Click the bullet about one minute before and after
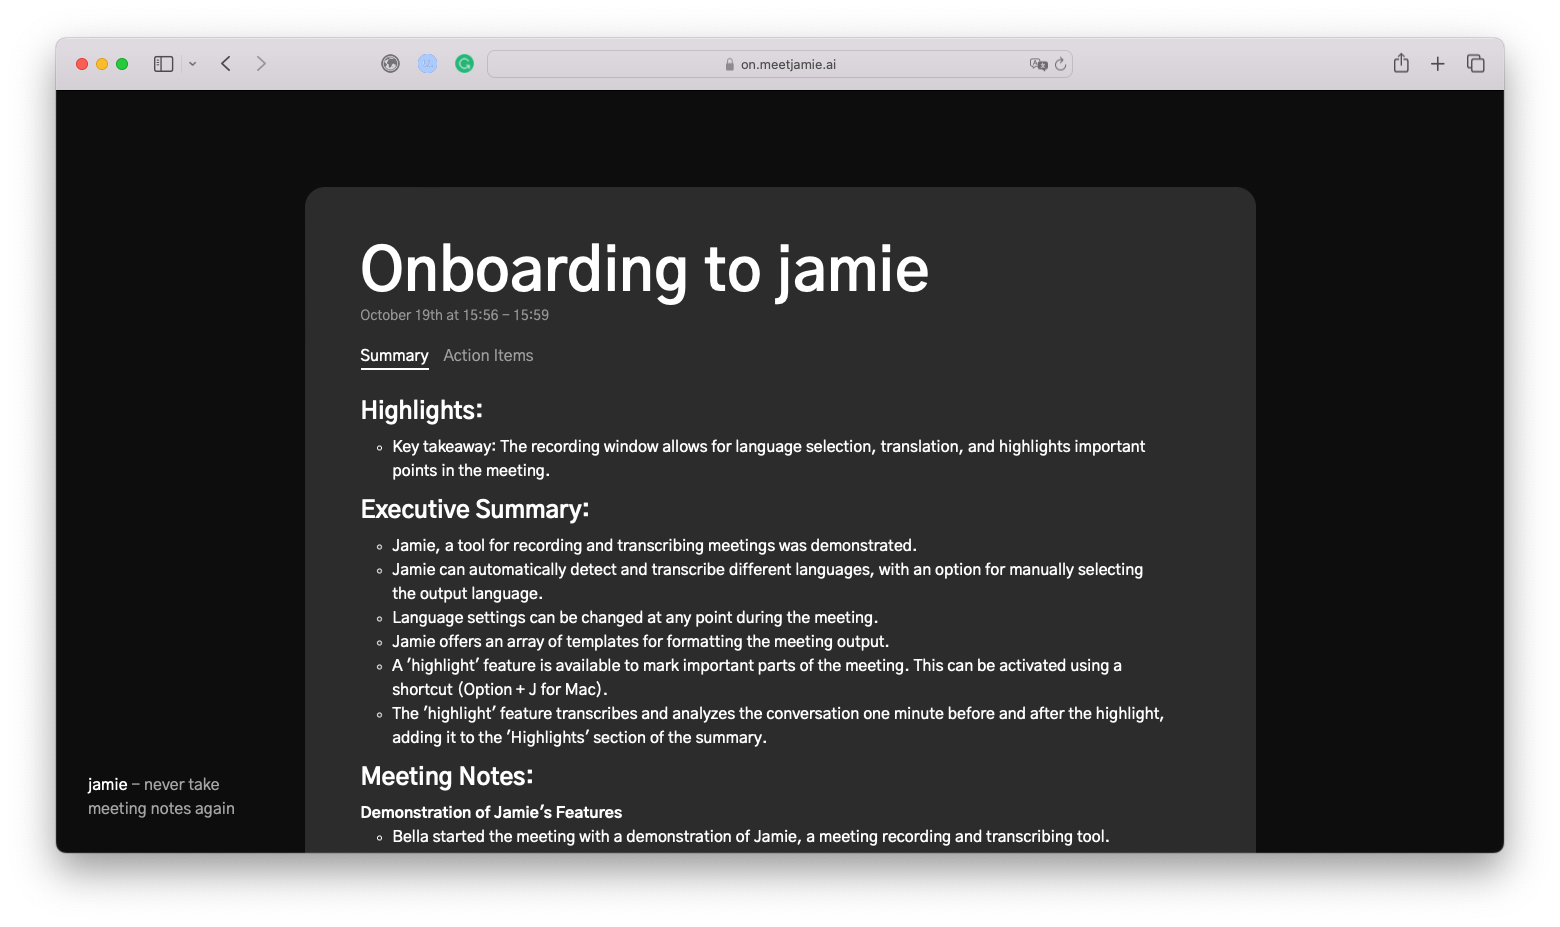The width and height of the screenshot is (1560, 927). click(x=778, y=725)
